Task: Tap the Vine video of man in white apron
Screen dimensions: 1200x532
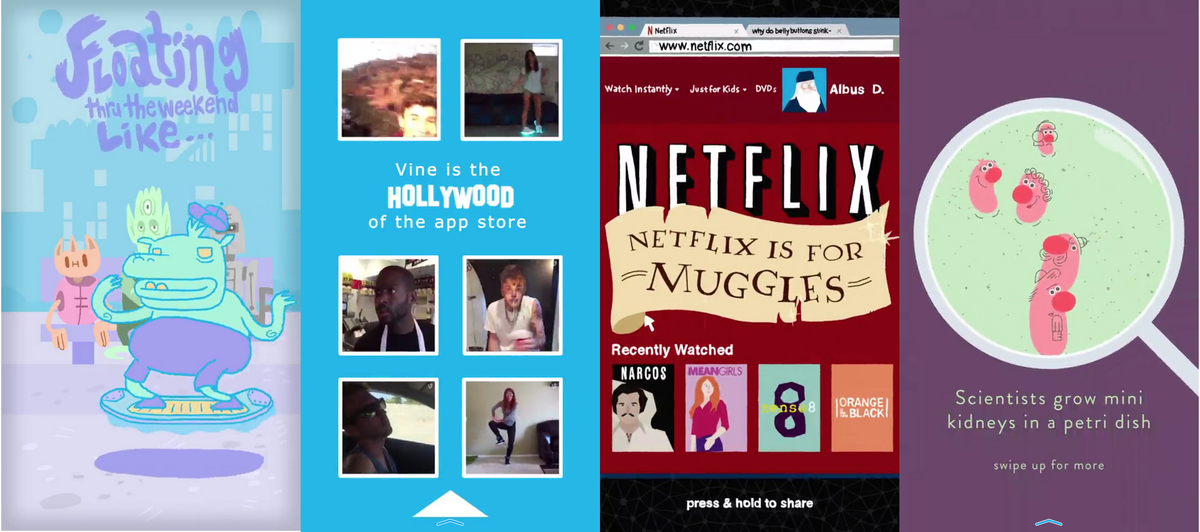Action: coord(389,305)
